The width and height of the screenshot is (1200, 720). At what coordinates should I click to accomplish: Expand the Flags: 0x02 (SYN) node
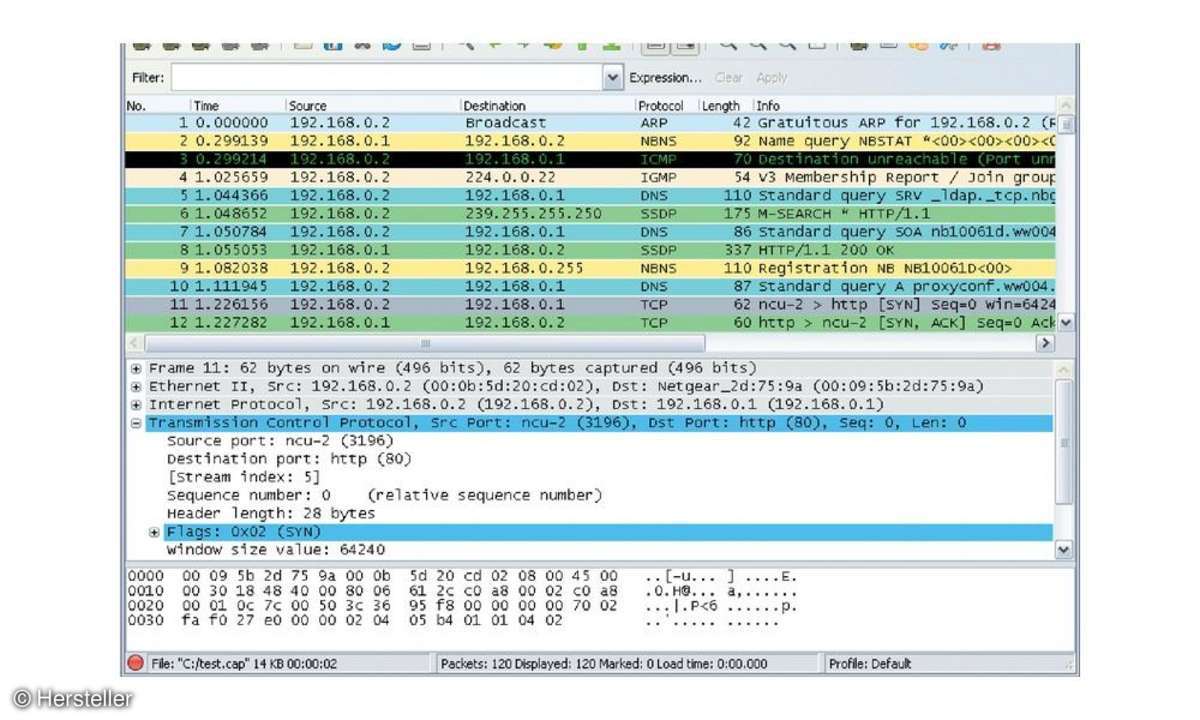point(154,532)
